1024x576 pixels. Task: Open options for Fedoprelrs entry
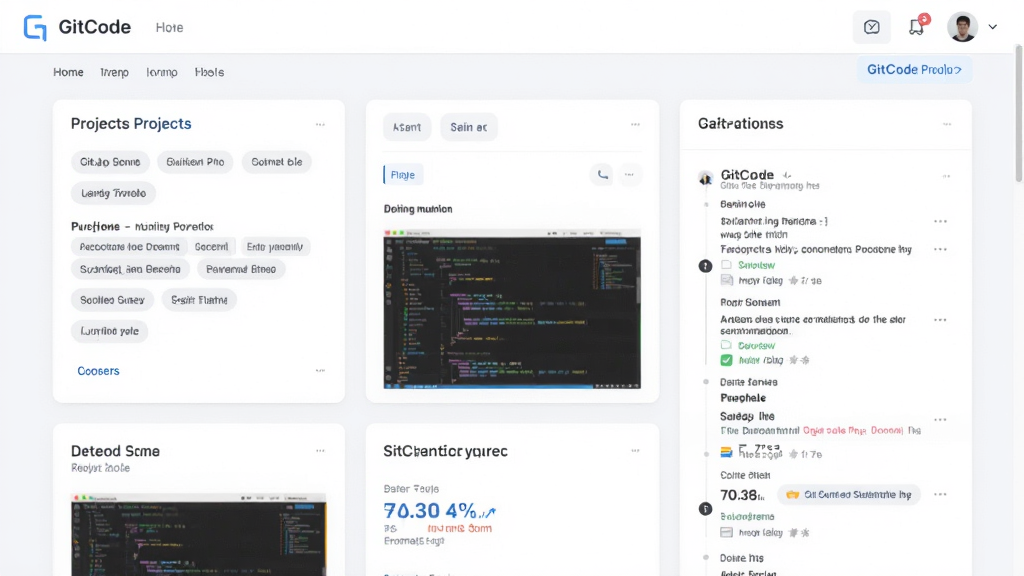(x=940, y=249)
